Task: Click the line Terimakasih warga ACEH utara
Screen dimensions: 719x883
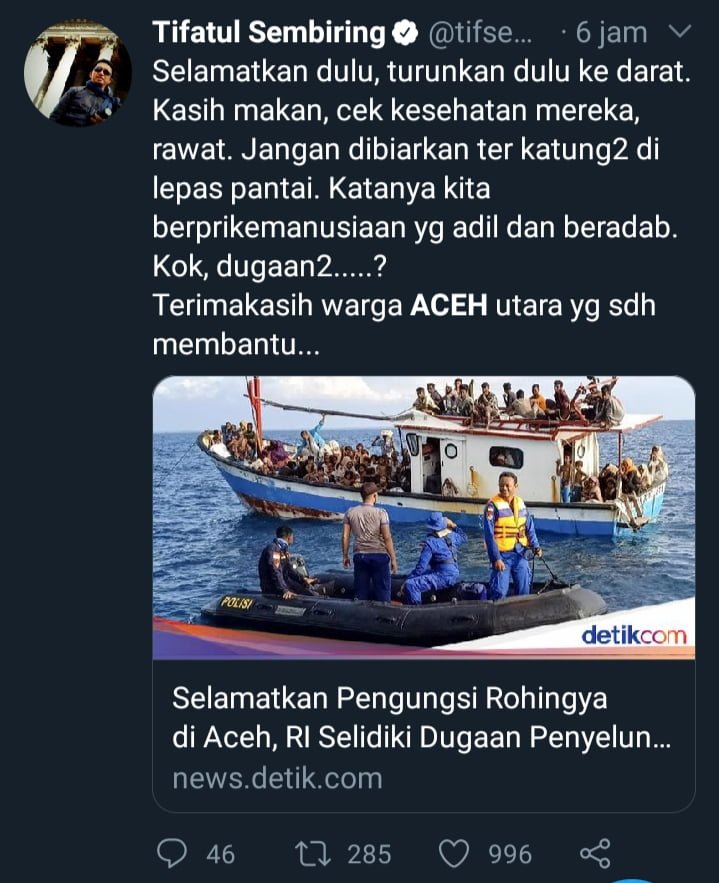Action: (x=404, y=306)
